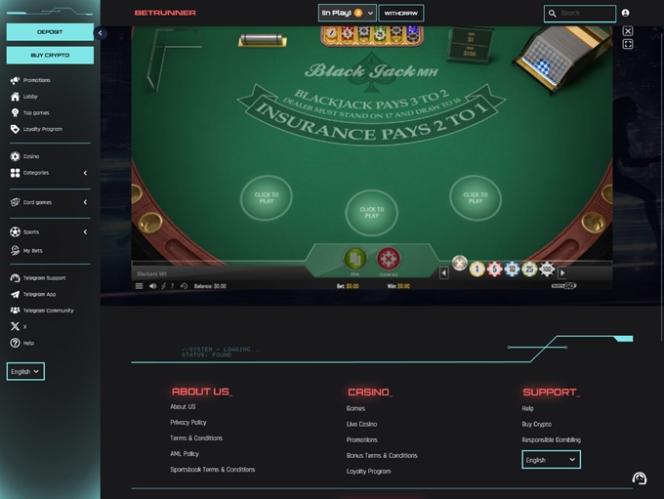Select the red 5 value chip
The width and height of the screenshot is (664, 499).
click(494, 269)
